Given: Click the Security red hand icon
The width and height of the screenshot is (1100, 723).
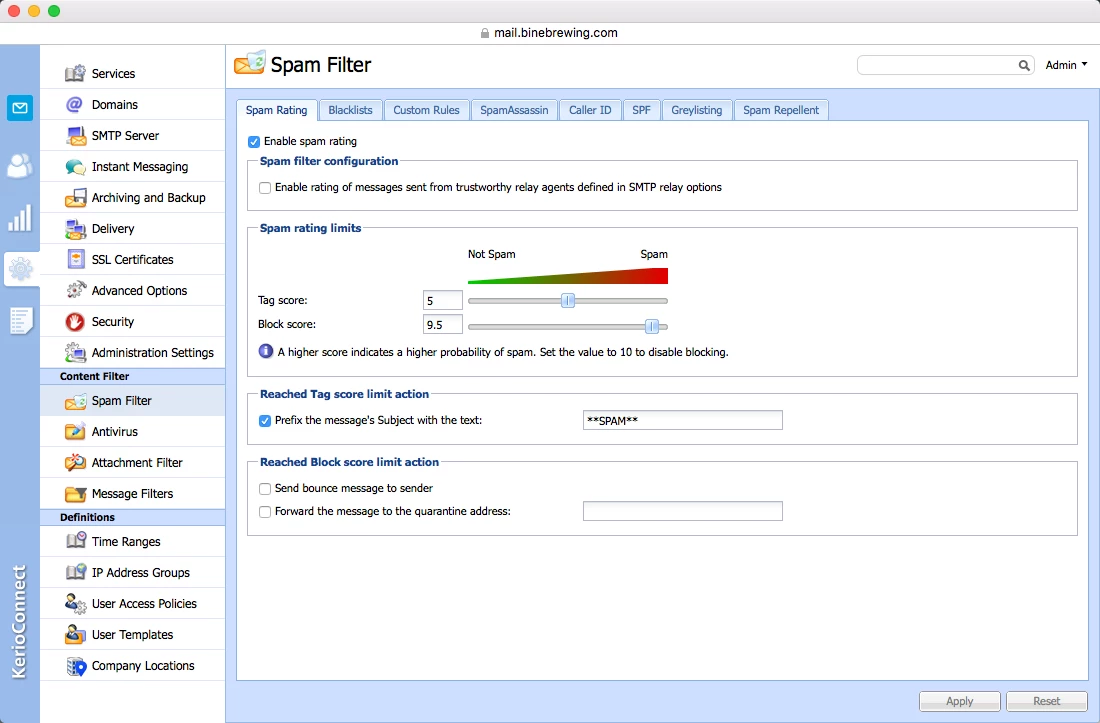Looking at the screenshot, I should (x=75, y=322).
